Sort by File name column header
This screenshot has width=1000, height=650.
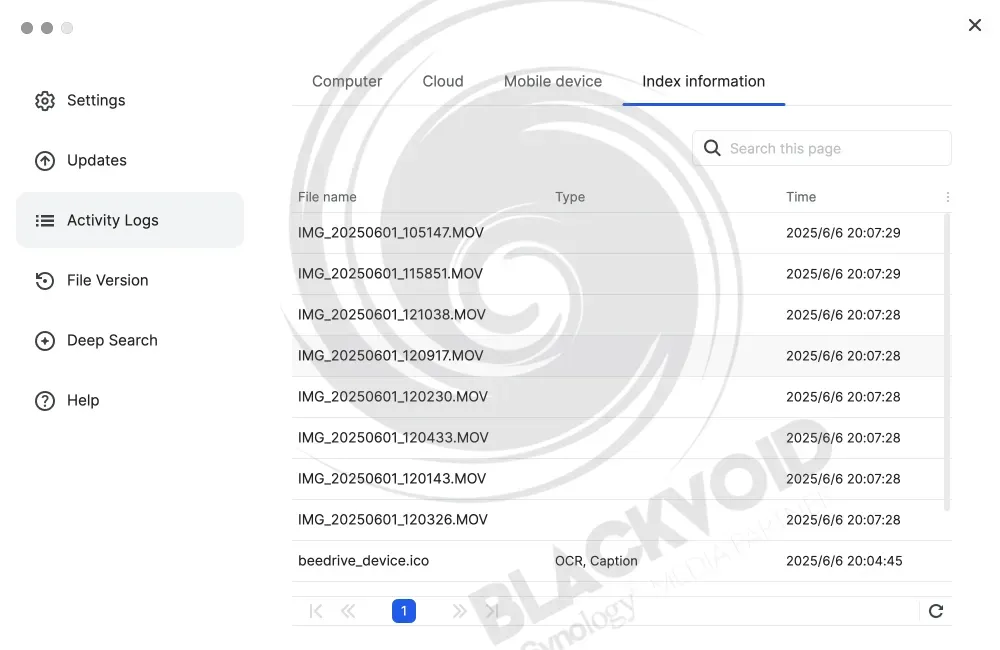(327, 197)
